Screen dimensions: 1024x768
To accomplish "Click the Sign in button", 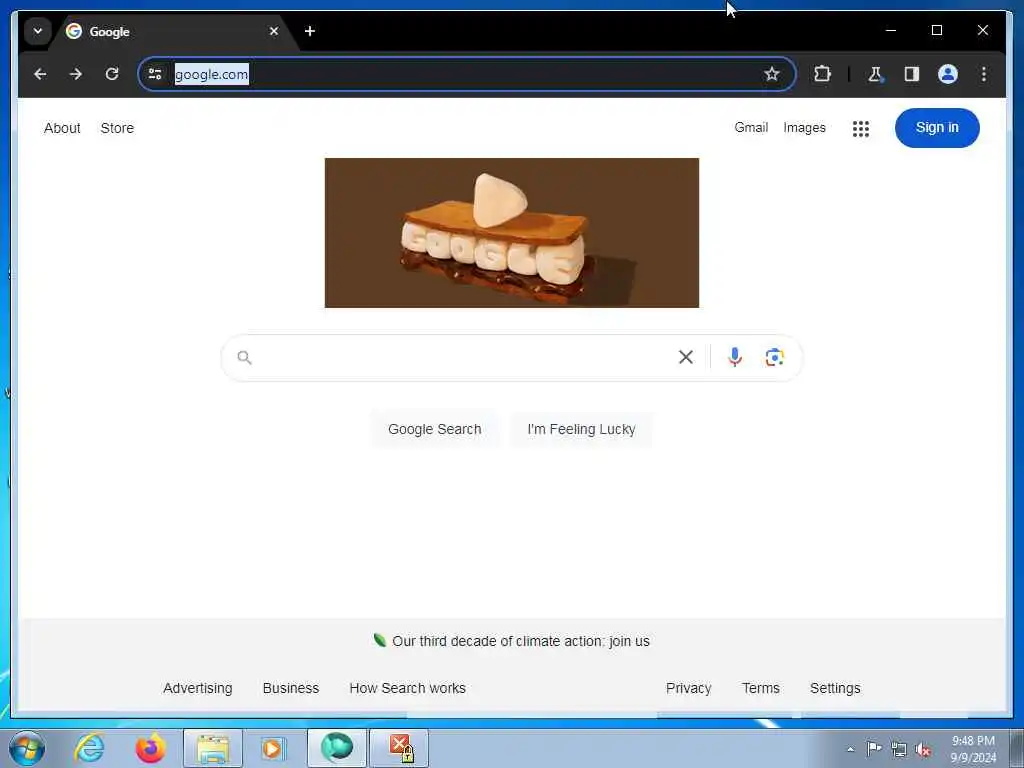I will point(936,127).
